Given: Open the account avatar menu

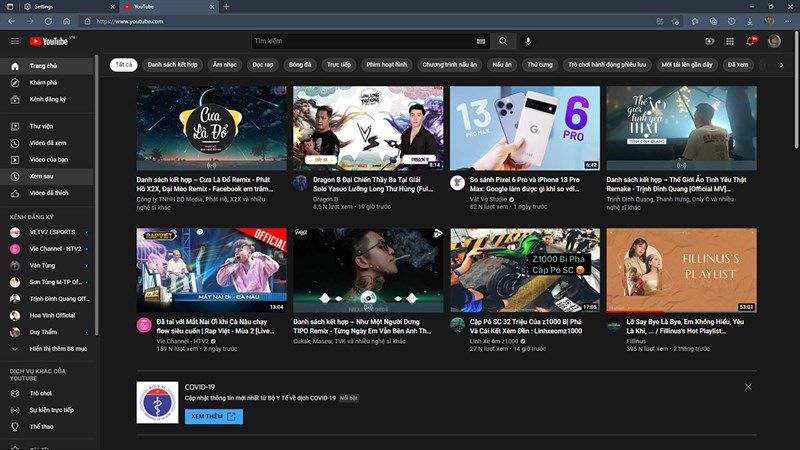Looking at the screenshot, I should (774, 41).
